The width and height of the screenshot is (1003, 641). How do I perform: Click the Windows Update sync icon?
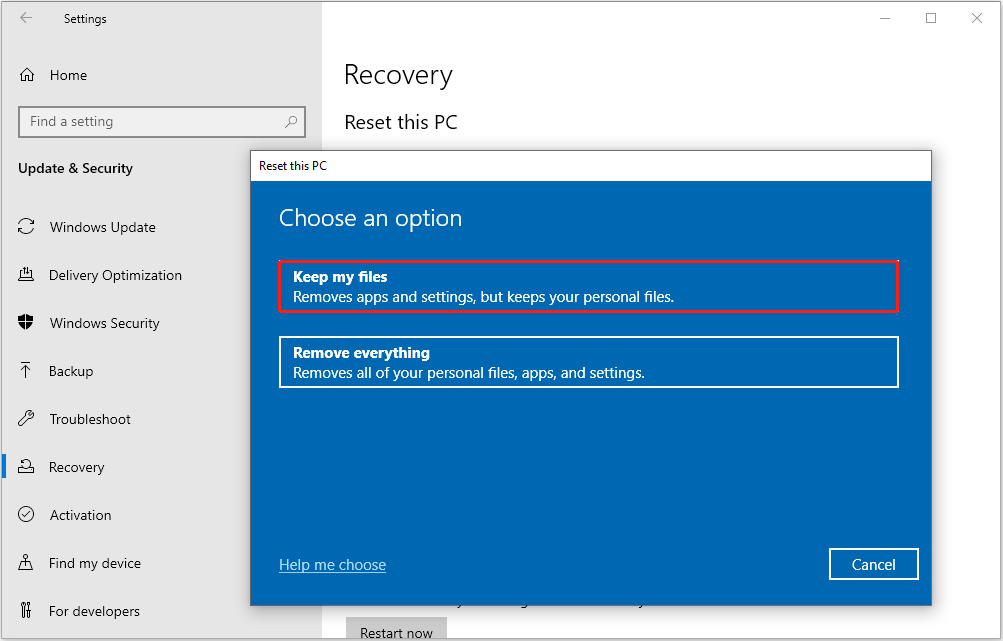[26, 226]
